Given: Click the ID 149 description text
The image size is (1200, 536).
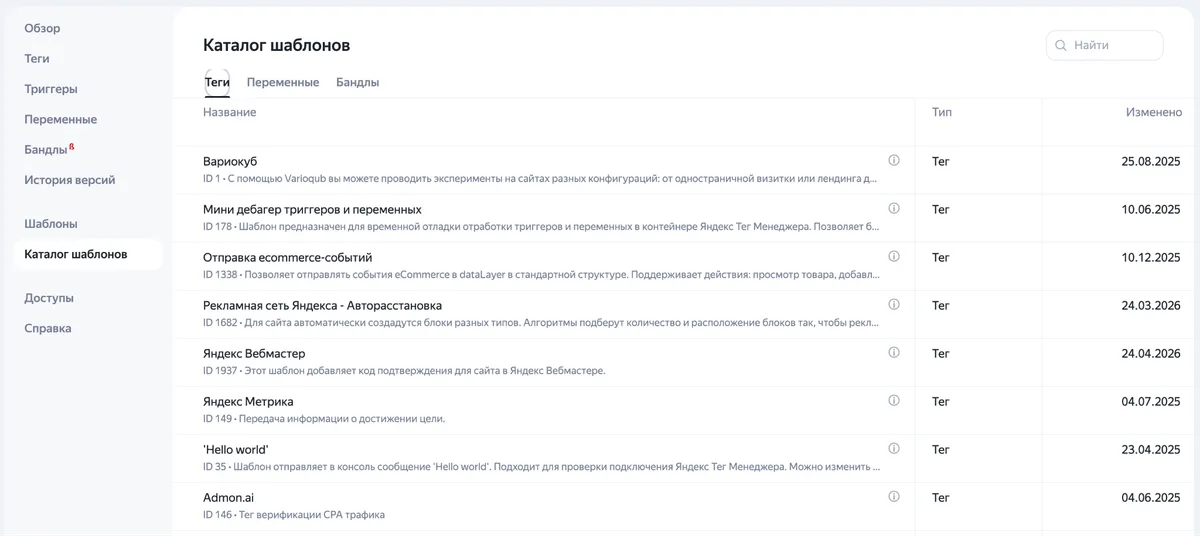Looking at the screenshot, I should coord(324,419).
